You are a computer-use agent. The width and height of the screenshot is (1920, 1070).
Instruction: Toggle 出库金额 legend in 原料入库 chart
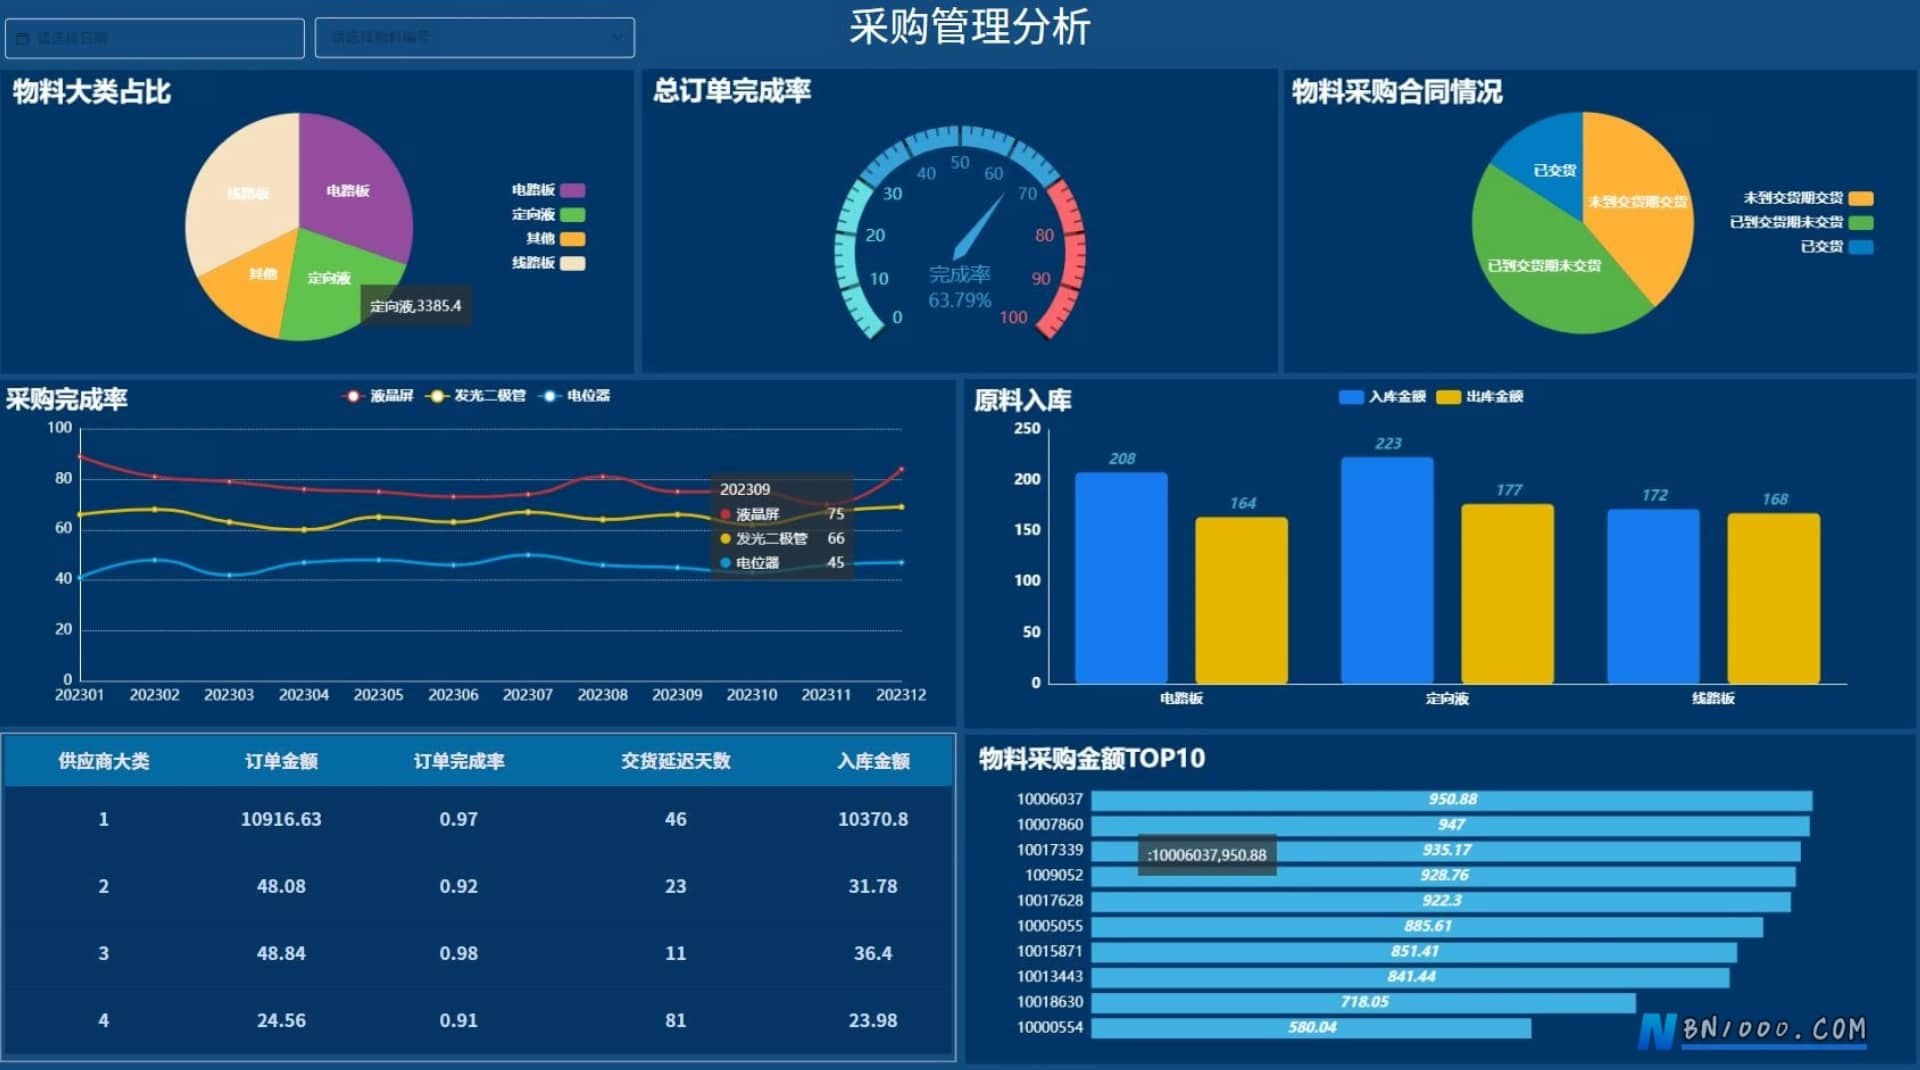(1479, 397)
